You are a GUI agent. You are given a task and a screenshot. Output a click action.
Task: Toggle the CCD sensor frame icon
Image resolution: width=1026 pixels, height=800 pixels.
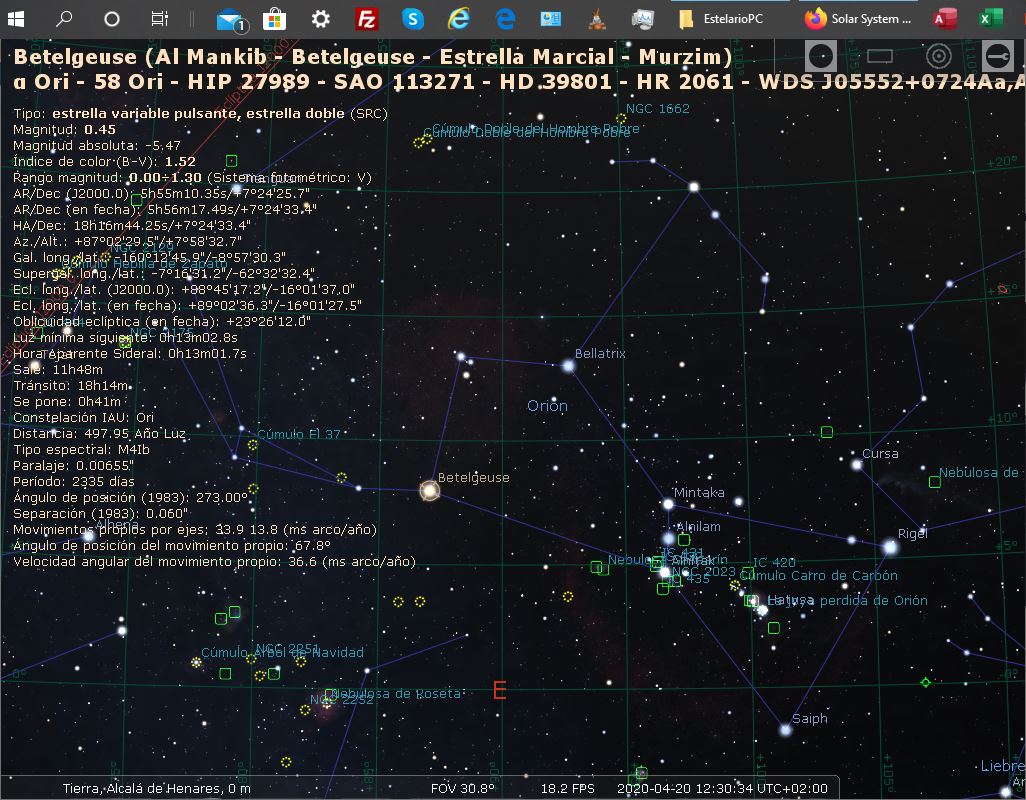tap(880, 56)
